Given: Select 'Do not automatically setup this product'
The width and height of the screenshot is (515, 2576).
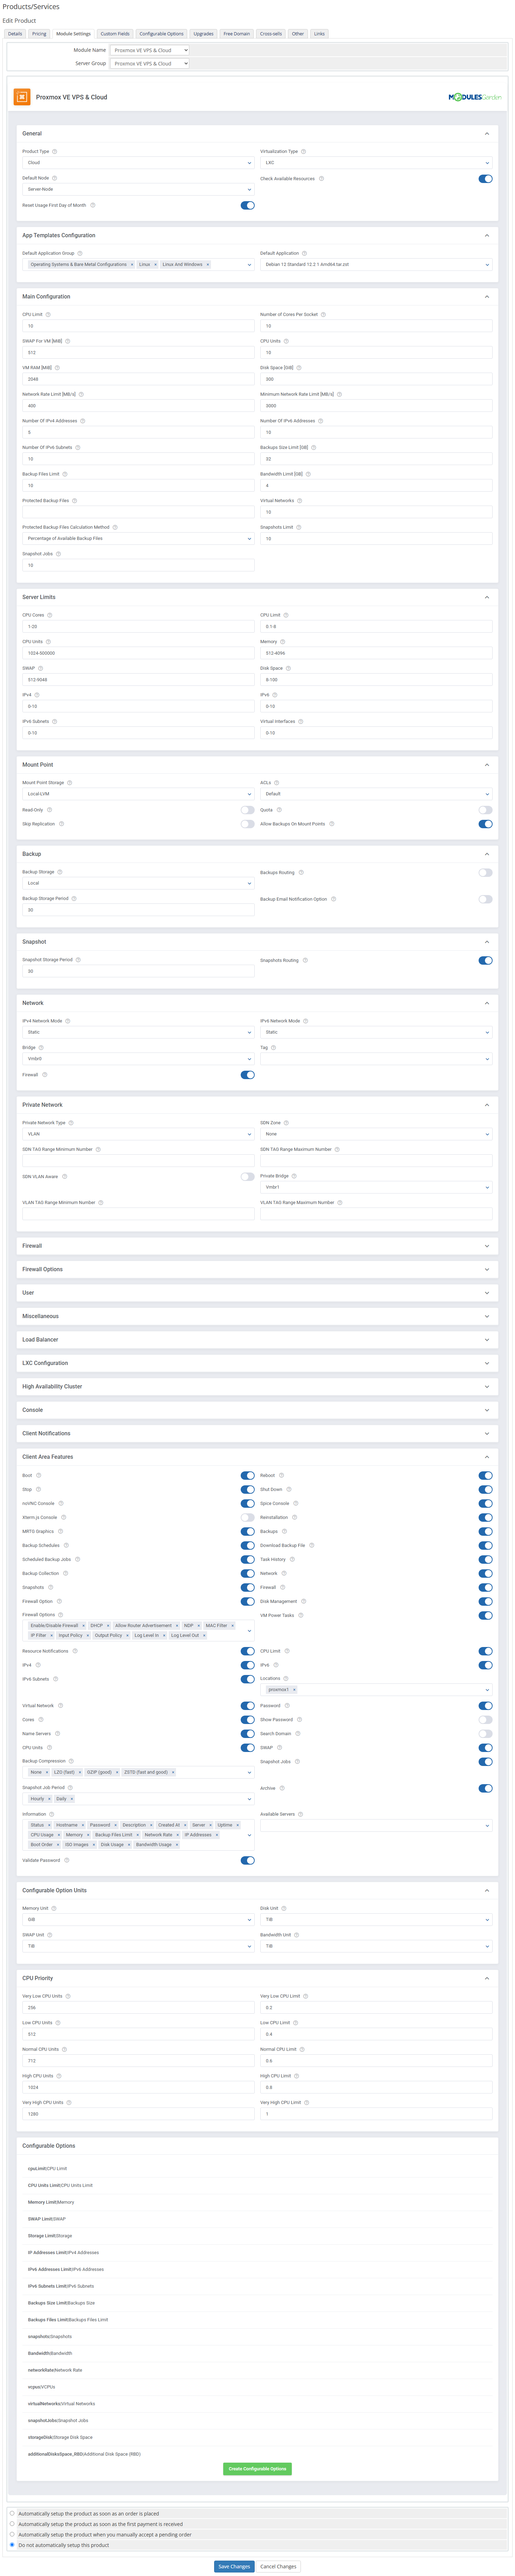Looking at the screenshot, I should (x=12, y=2545).
